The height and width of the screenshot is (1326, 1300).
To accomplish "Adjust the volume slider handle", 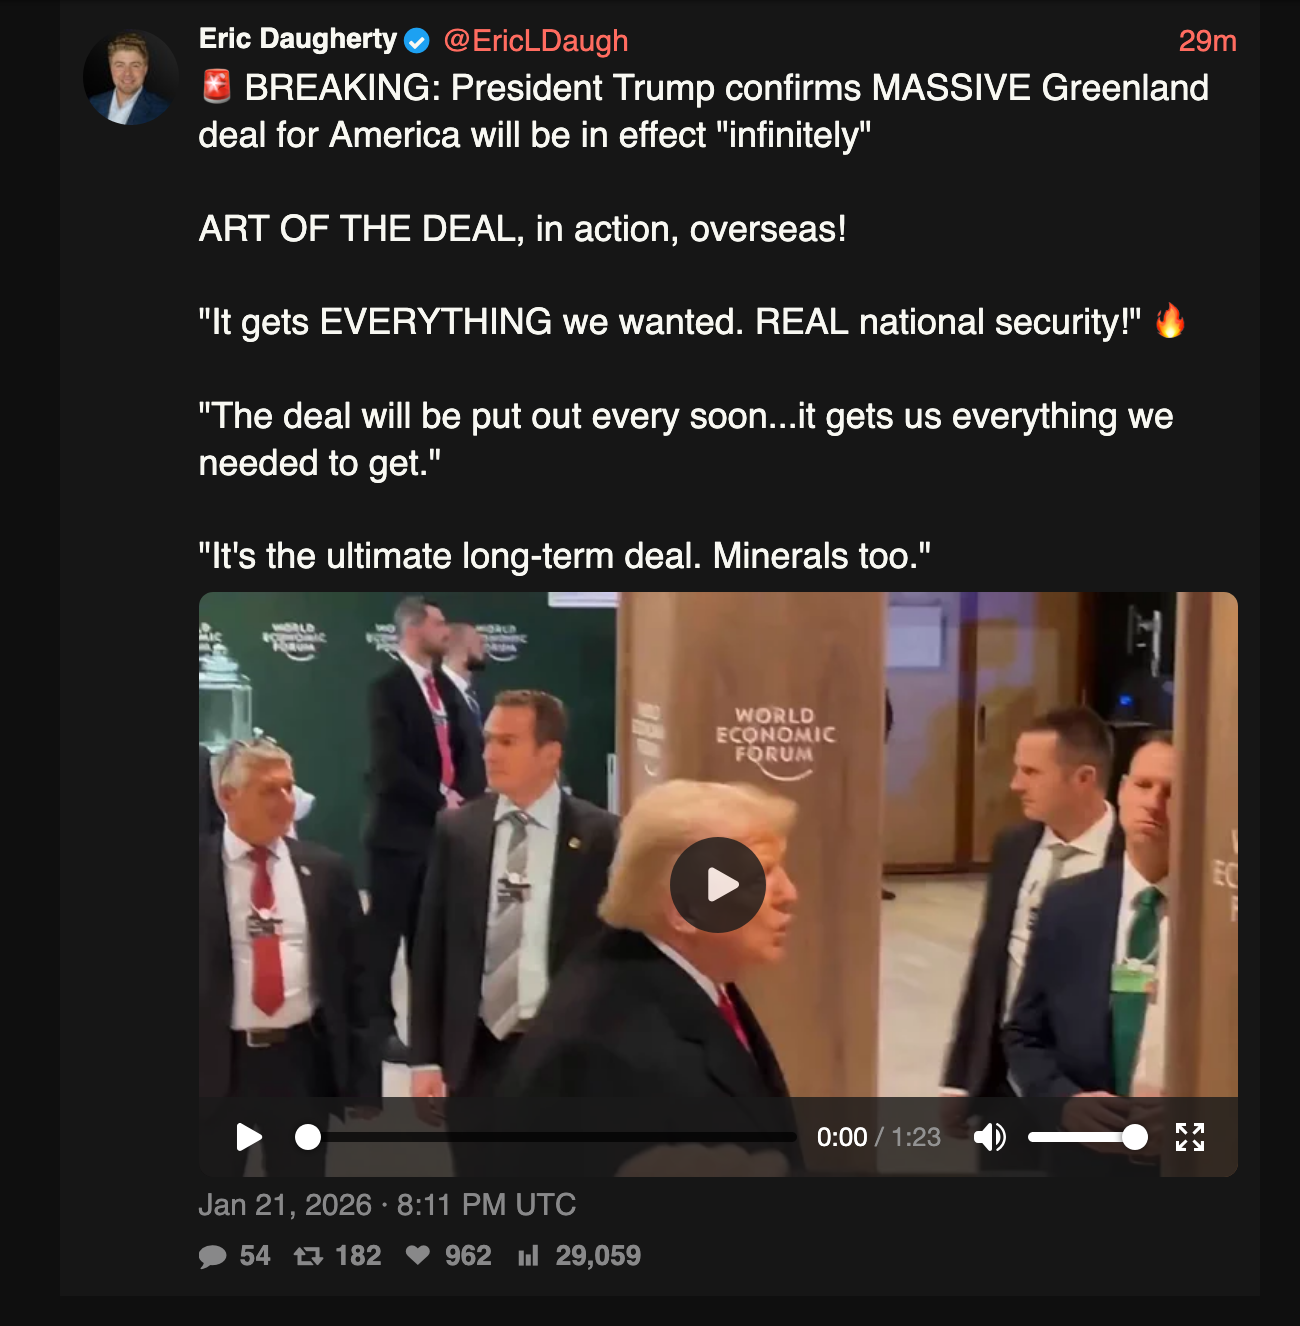I will pos(1135,1137).
